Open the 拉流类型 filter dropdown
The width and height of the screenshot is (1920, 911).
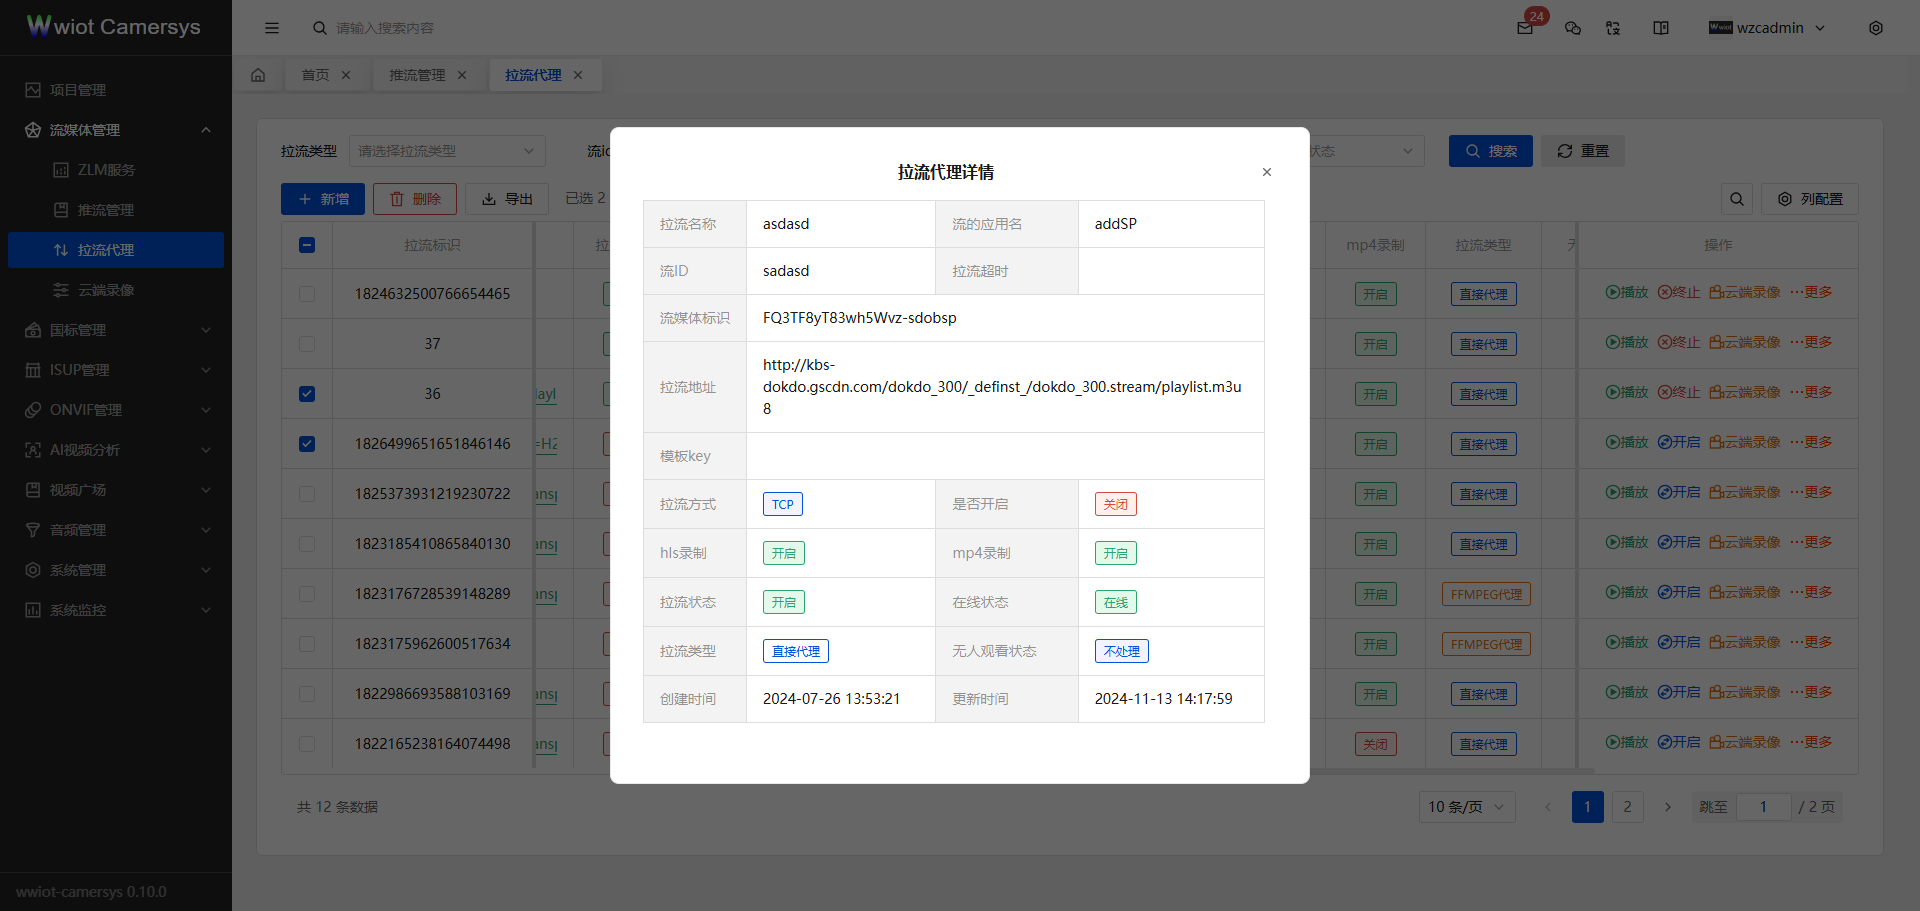(x=446, y=151)
